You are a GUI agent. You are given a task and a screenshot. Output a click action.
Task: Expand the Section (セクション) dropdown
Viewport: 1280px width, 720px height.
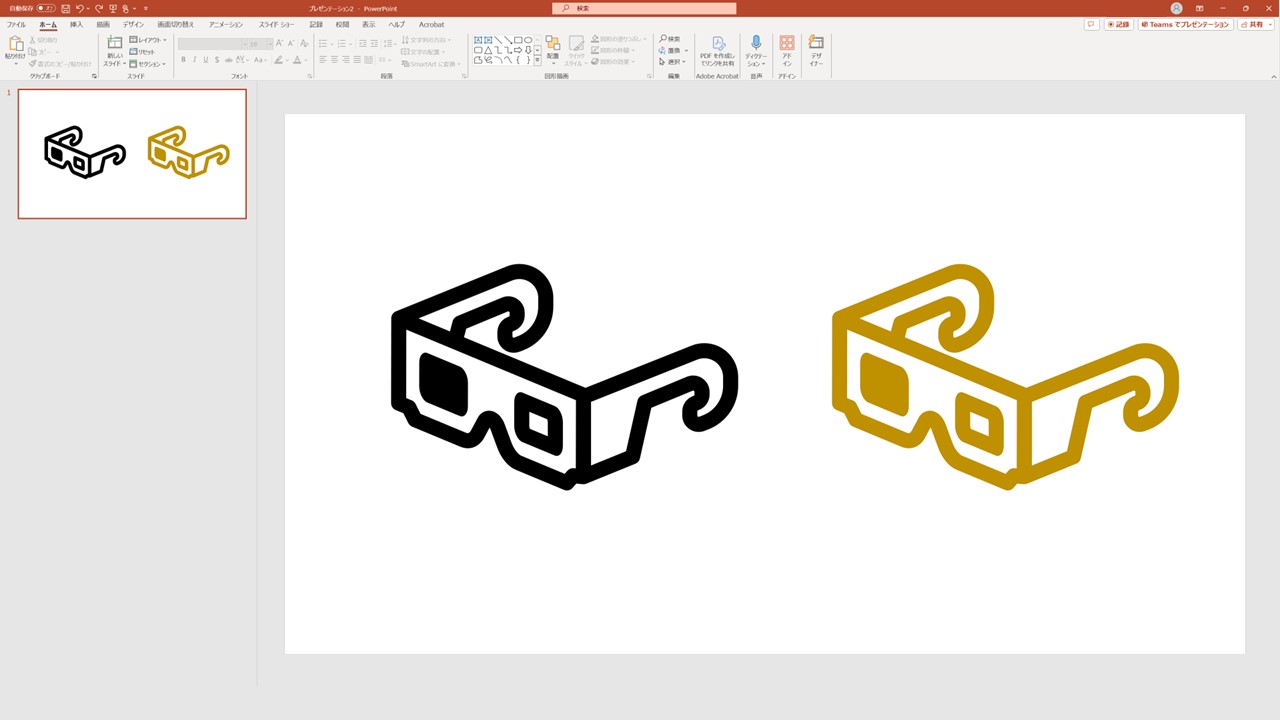pyautogui.click(x=148, y=64)
